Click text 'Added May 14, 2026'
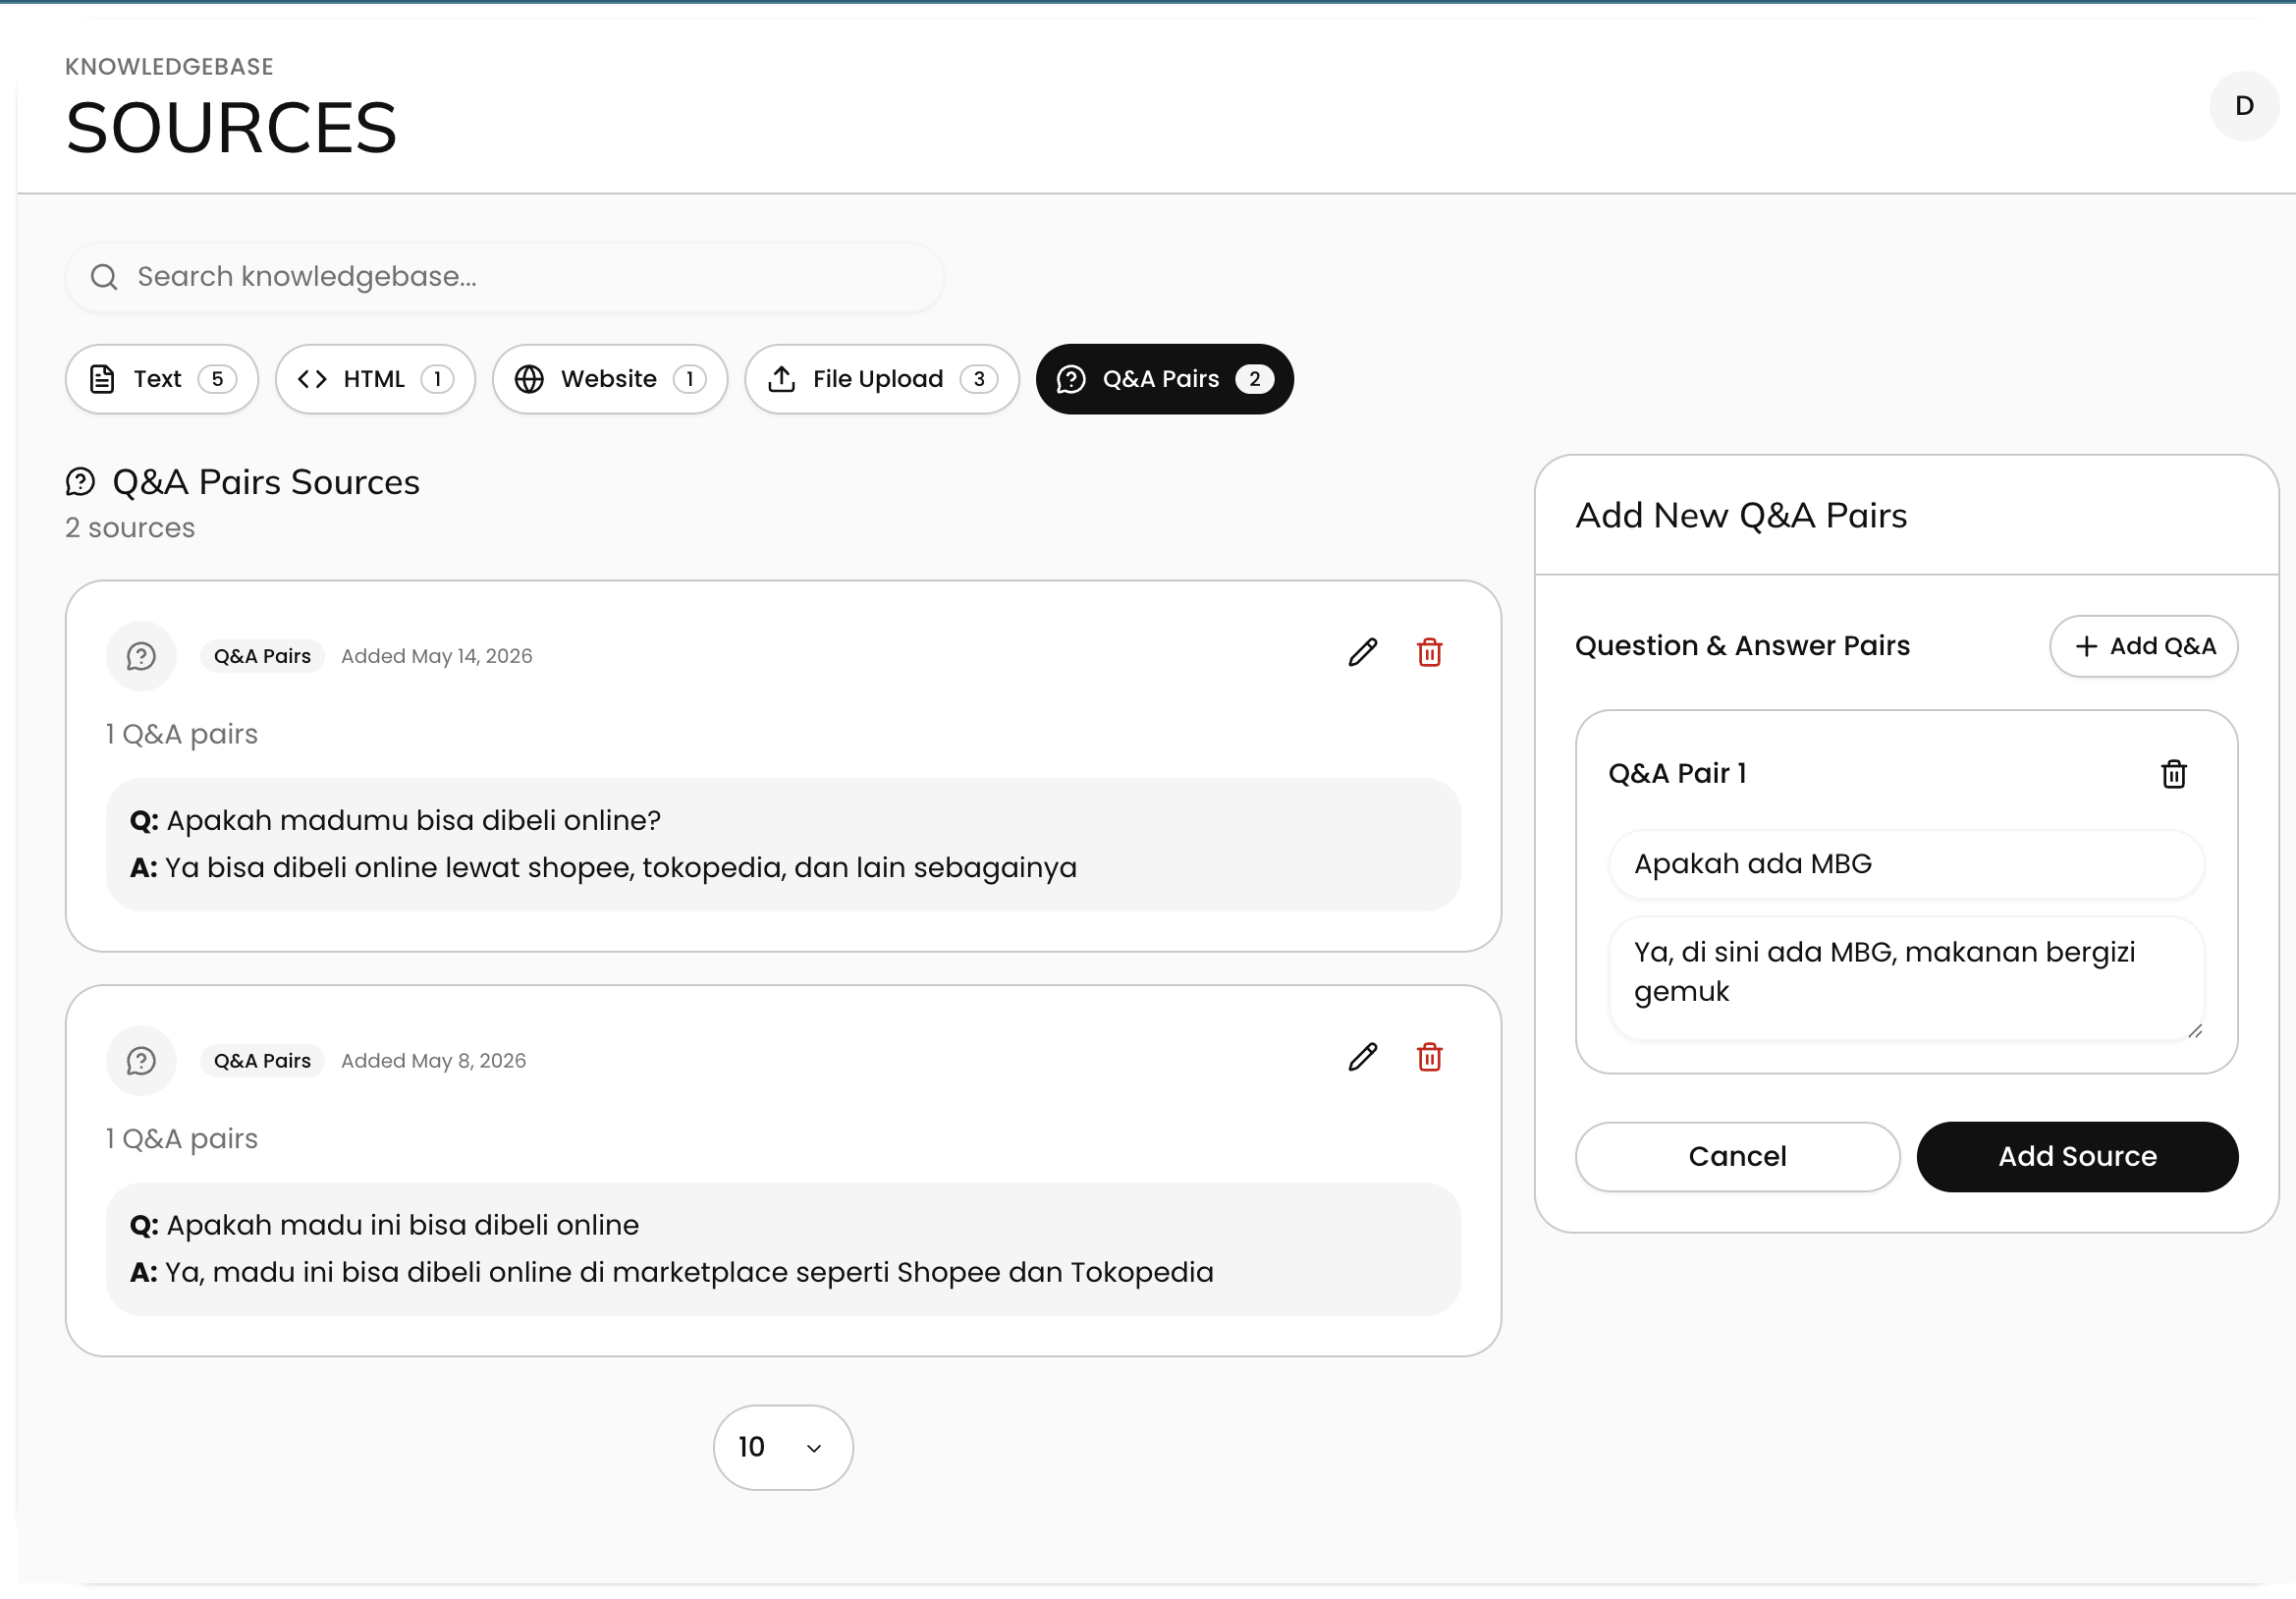Viewport: 2296px width, 1599px height. 437,656
